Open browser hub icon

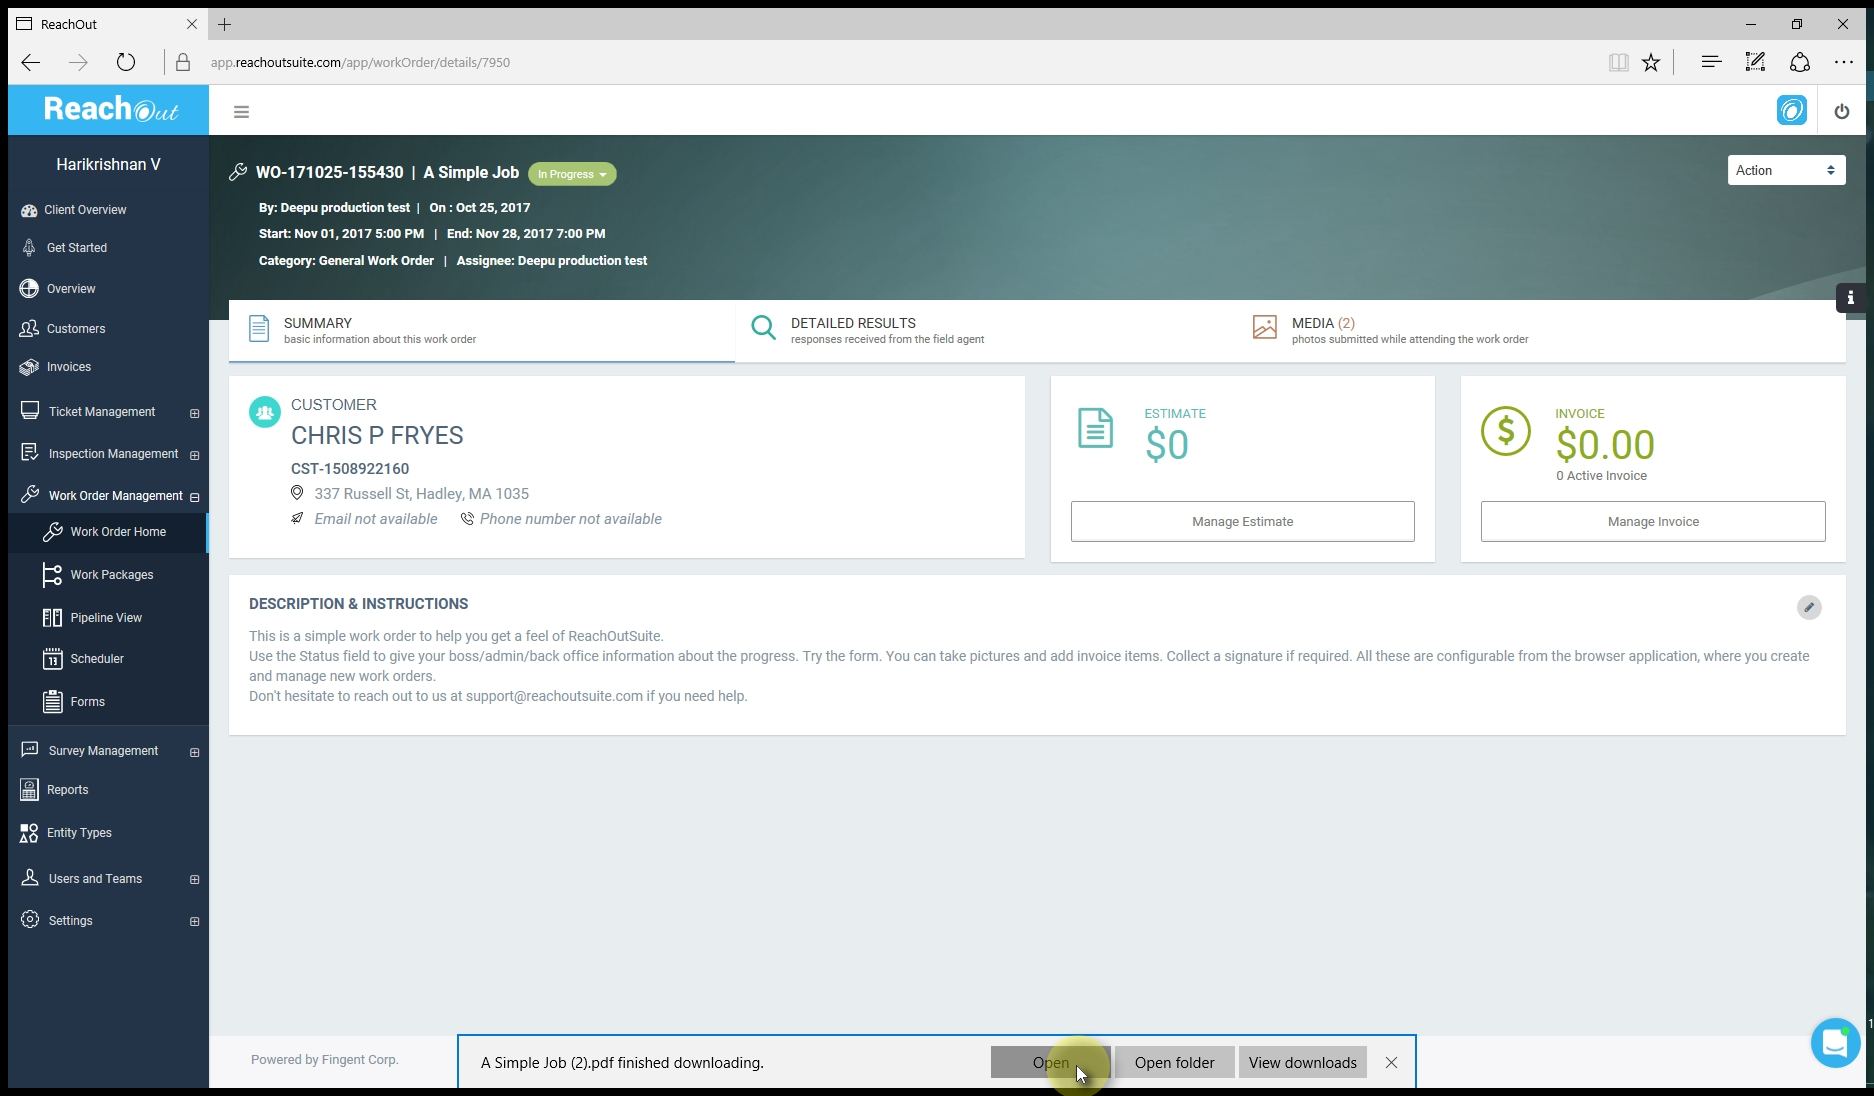click(x=1711, y=62)
